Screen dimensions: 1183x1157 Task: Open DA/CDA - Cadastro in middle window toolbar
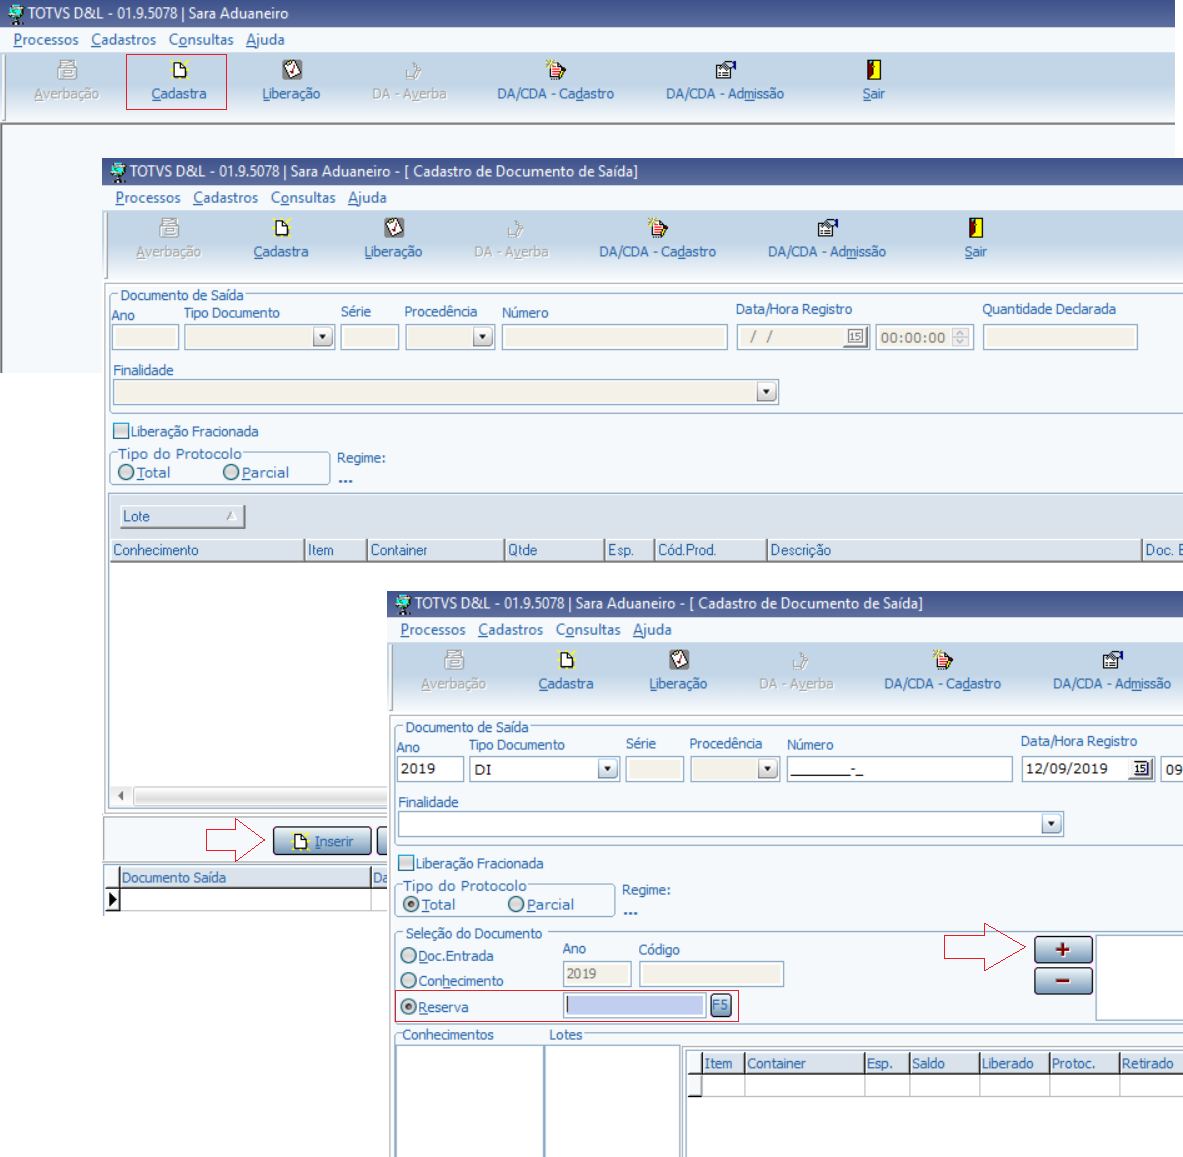coord(657,239)
